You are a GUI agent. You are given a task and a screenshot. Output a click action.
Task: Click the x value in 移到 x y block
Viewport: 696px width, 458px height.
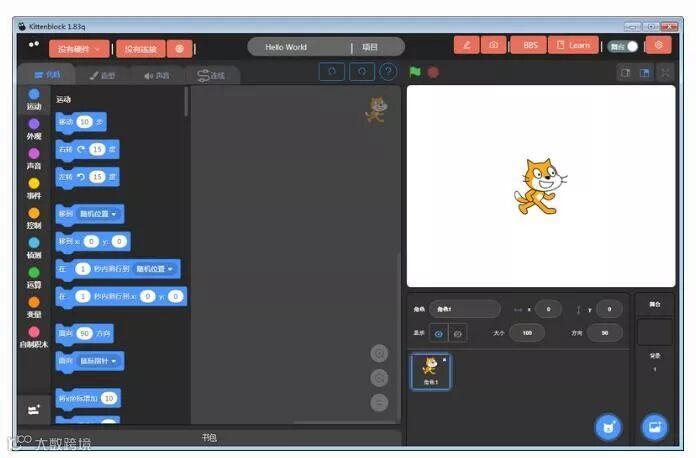point(91,241)
